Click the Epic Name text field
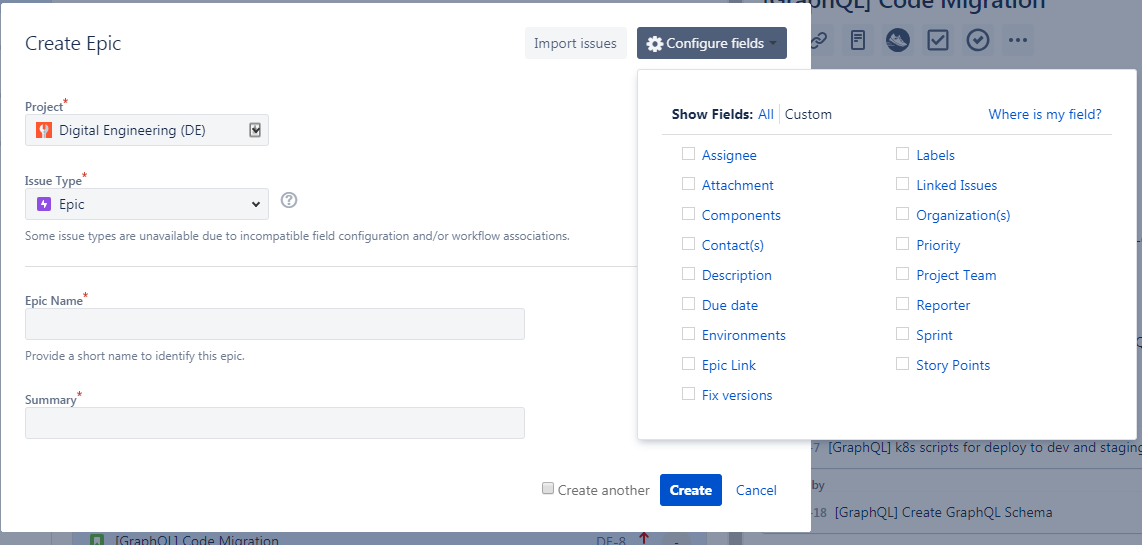This screenshot has height=545, width=1142. [x=275, y=324]
